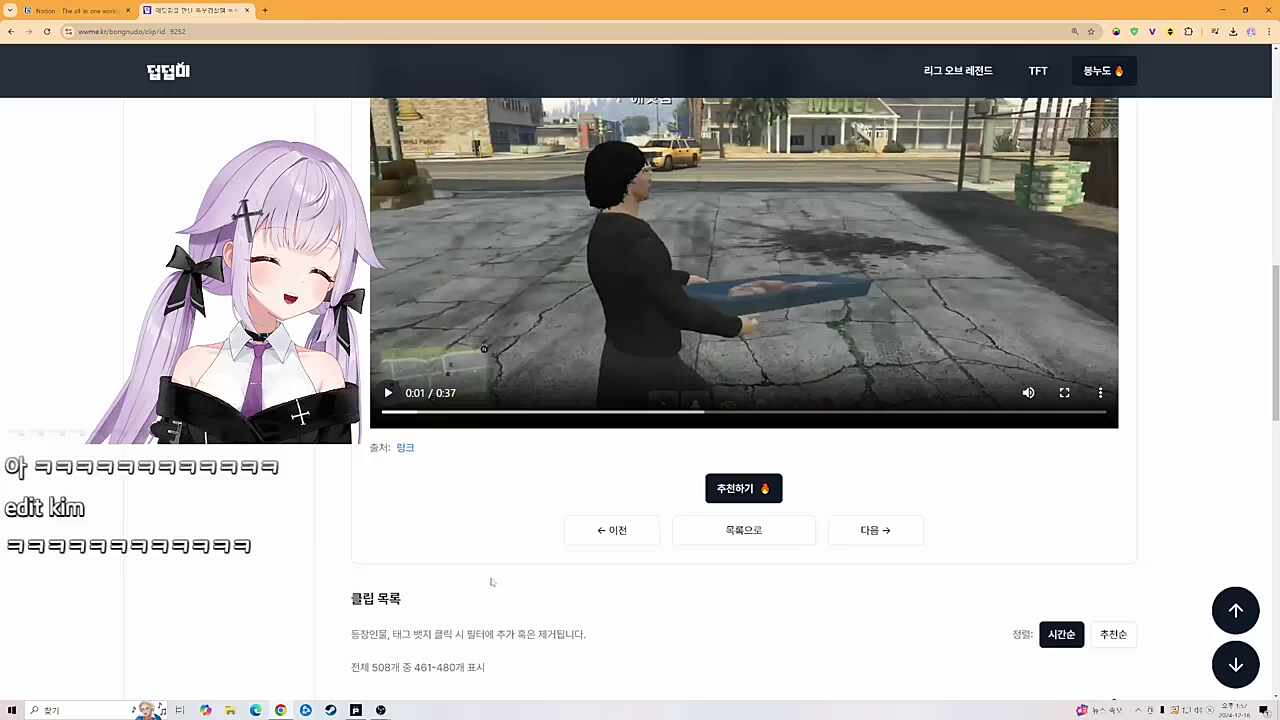1280x720 pixels.
Task: Switch to the Notion browser tab
Action: coord(76,10)
